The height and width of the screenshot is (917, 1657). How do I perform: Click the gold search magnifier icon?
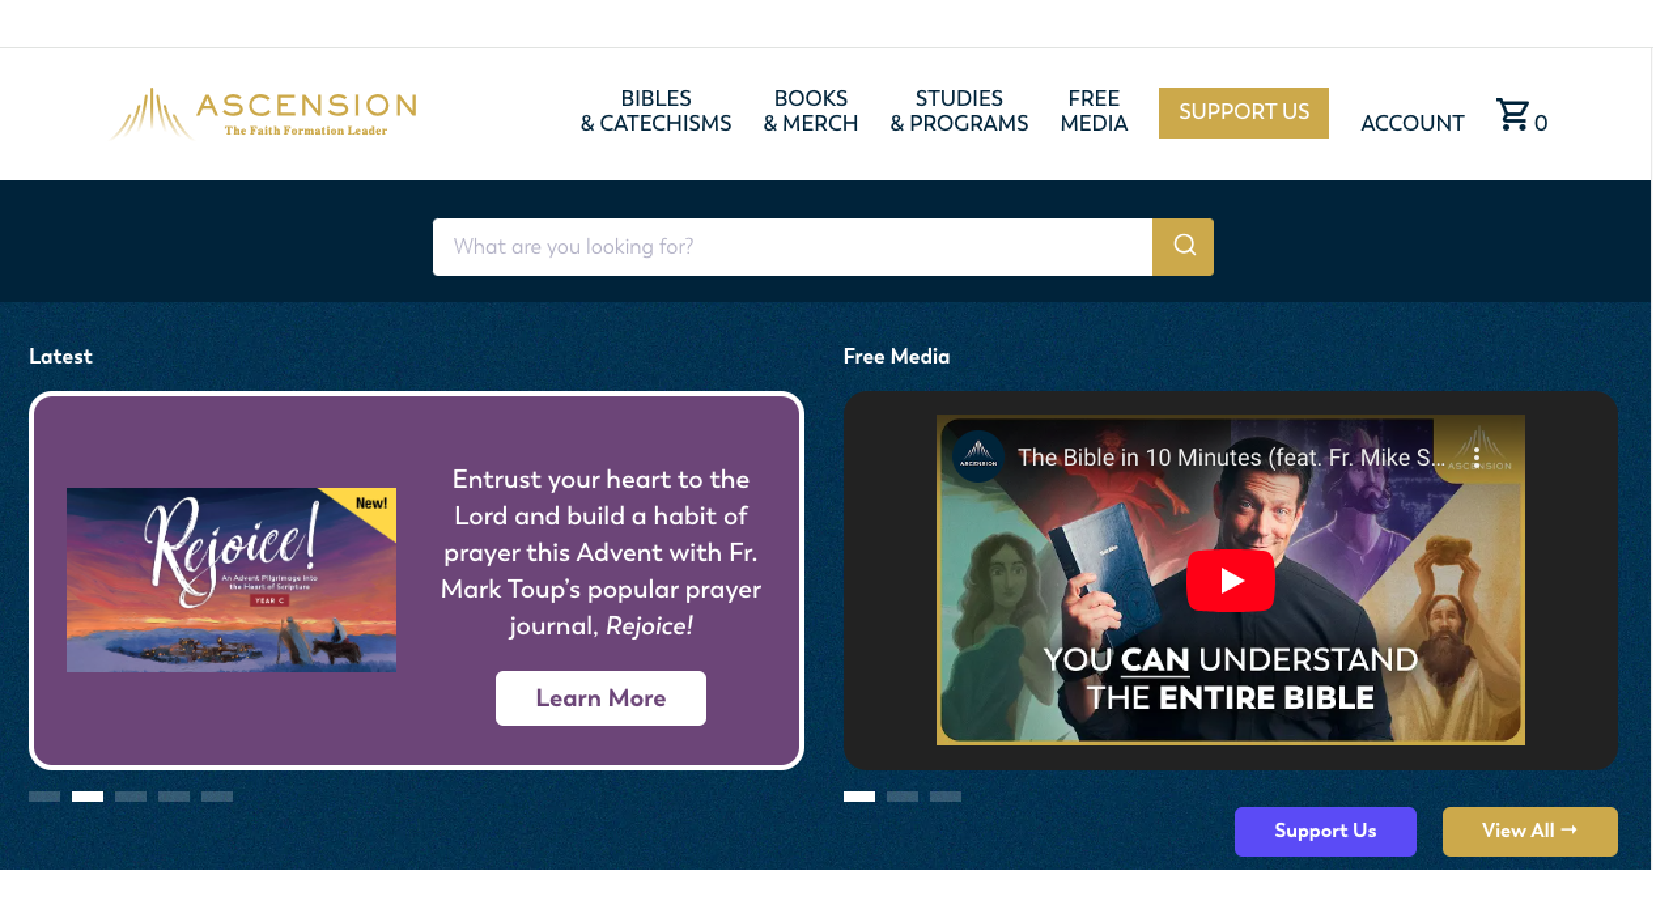point(1183,246)
